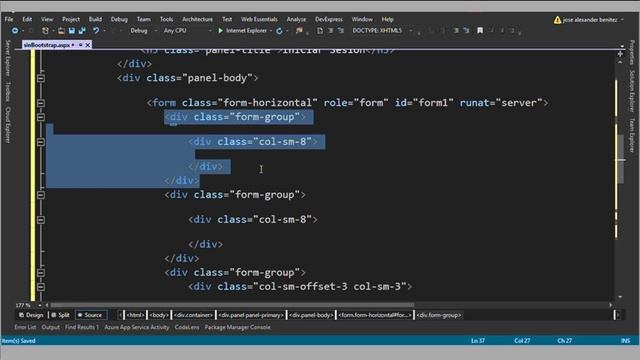Click the green Start debugging play icon

[x=220, y=31]
